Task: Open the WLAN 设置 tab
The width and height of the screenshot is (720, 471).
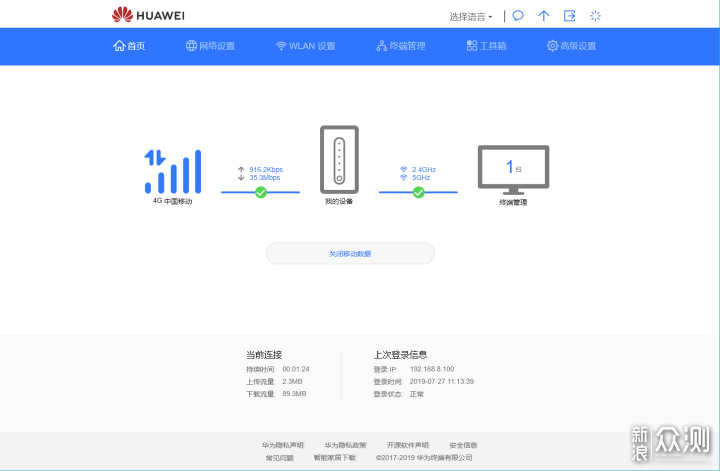Action: point(306,46)
